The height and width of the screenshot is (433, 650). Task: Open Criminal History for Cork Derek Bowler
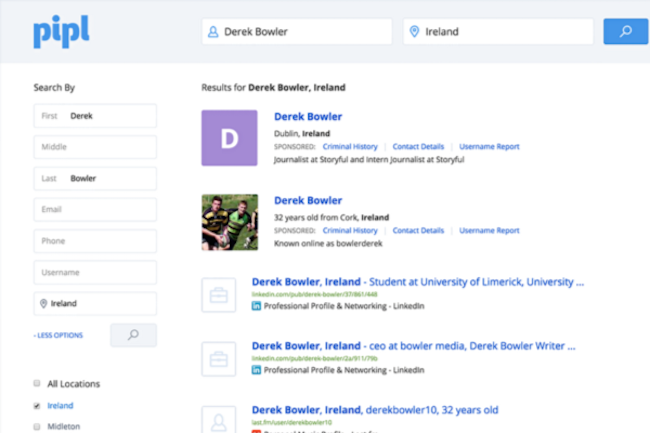350,230
